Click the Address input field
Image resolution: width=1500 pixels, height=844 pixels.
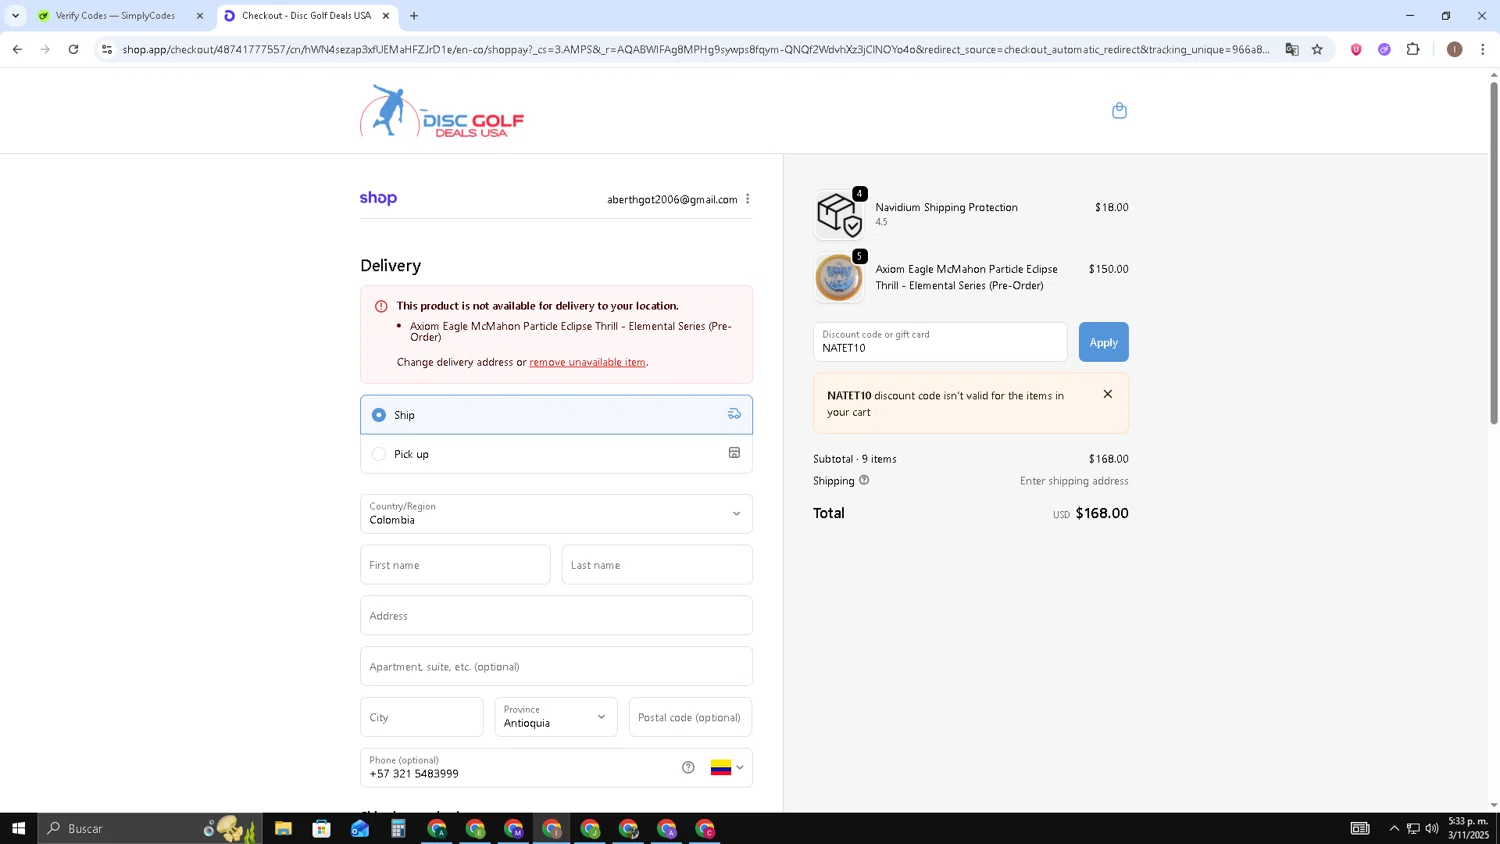pyautogui.click(x=556, y=616)
